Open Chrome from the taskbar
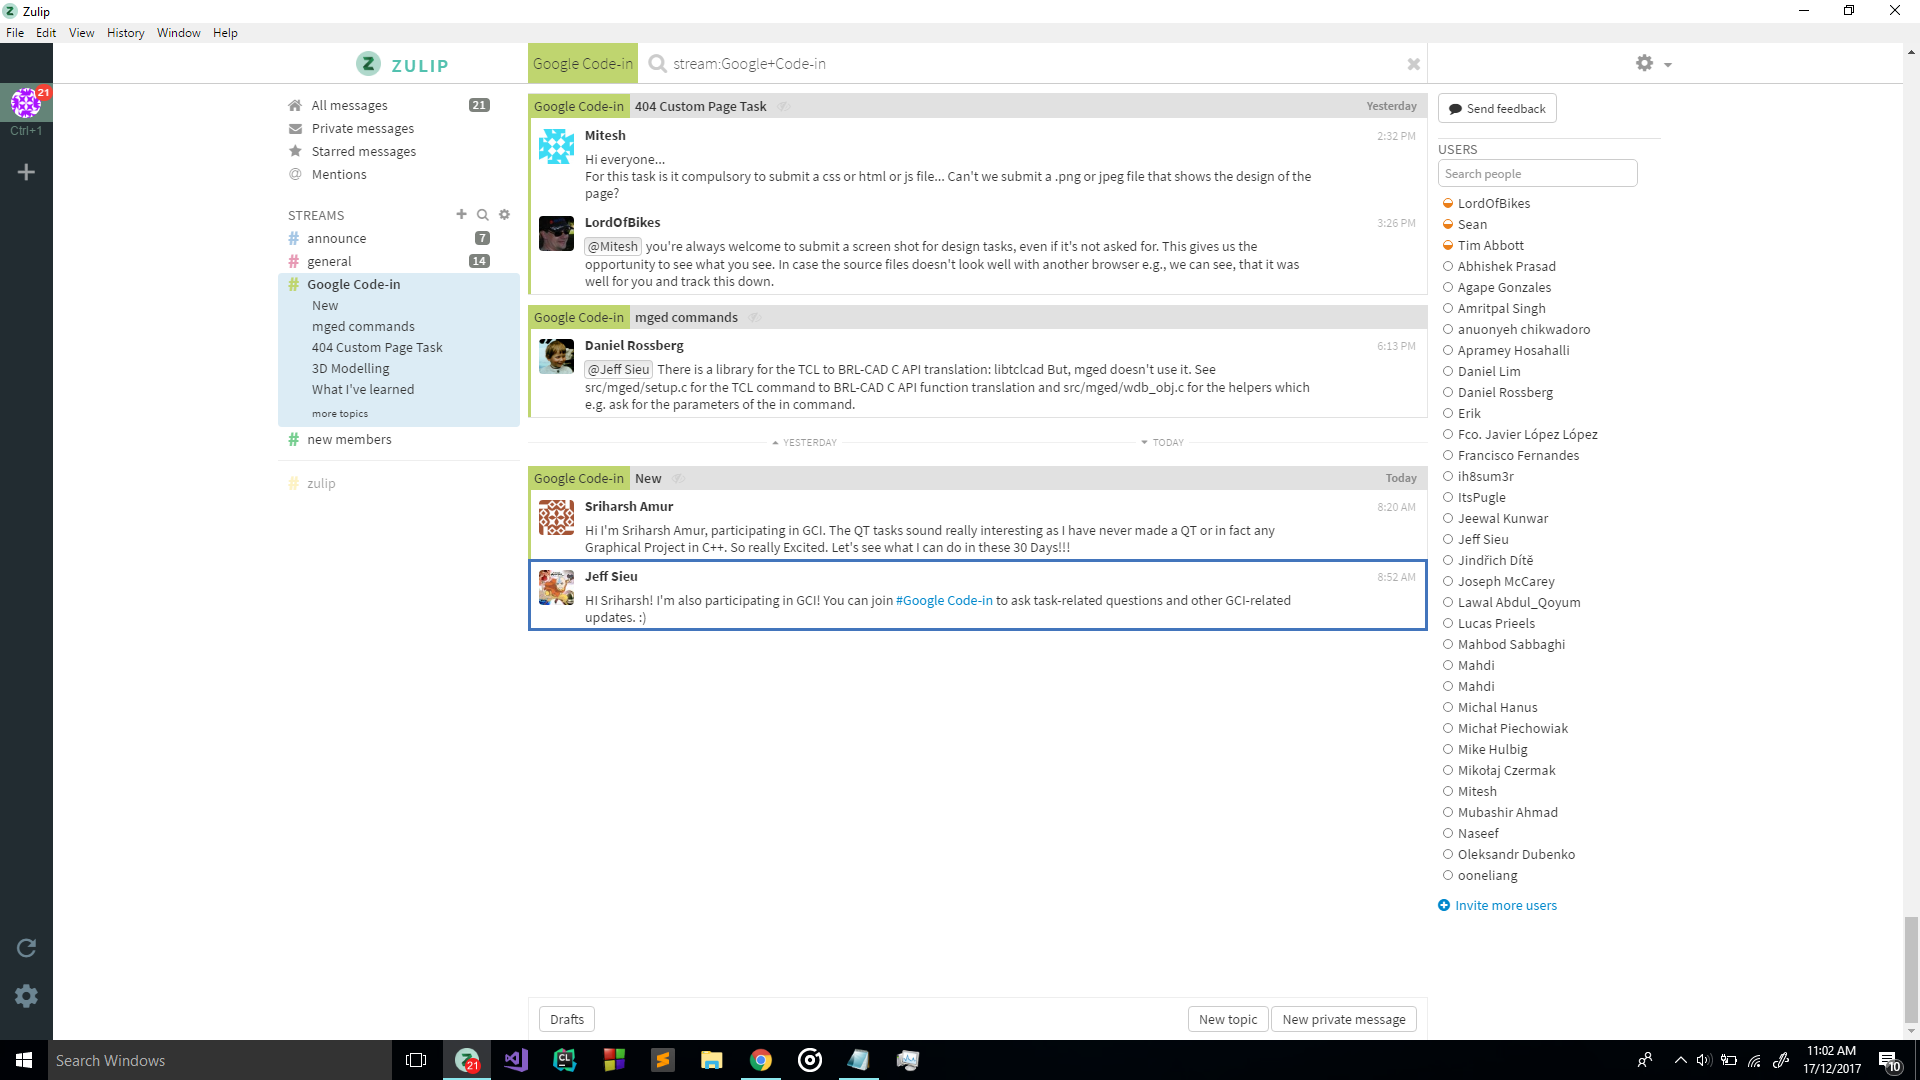This screenshot has height=1080, width=1920. pos(761,1060)
